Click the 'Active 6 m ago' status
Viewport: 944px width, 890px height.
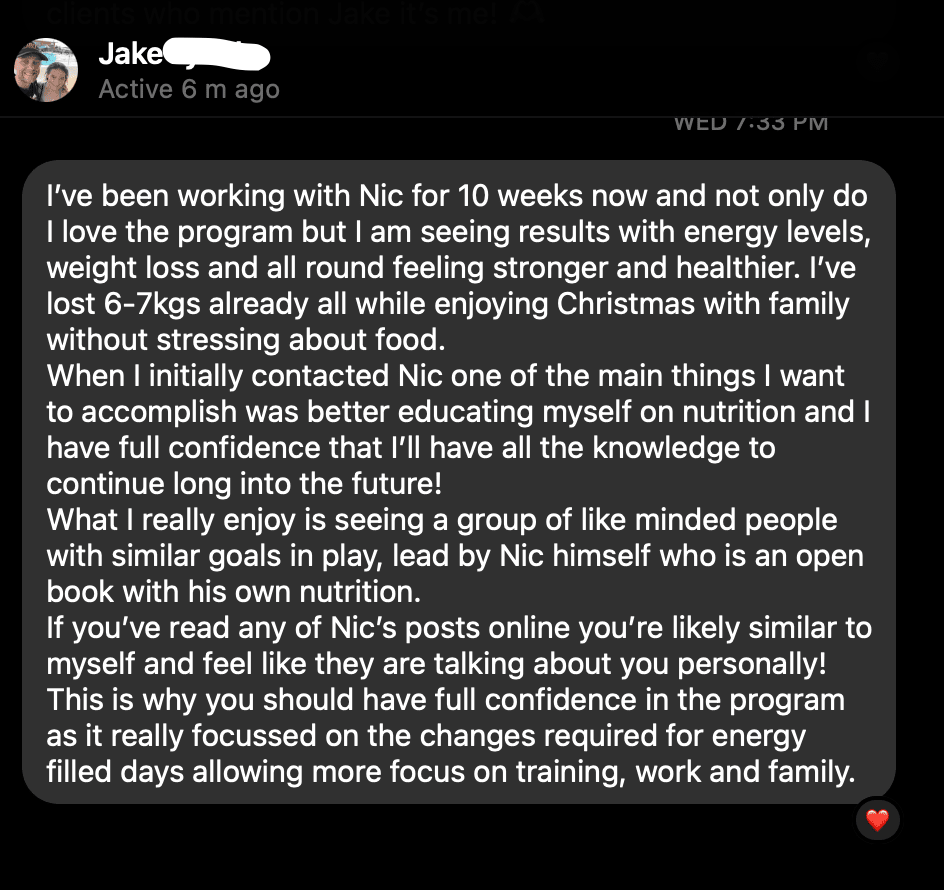click(189, 89)
